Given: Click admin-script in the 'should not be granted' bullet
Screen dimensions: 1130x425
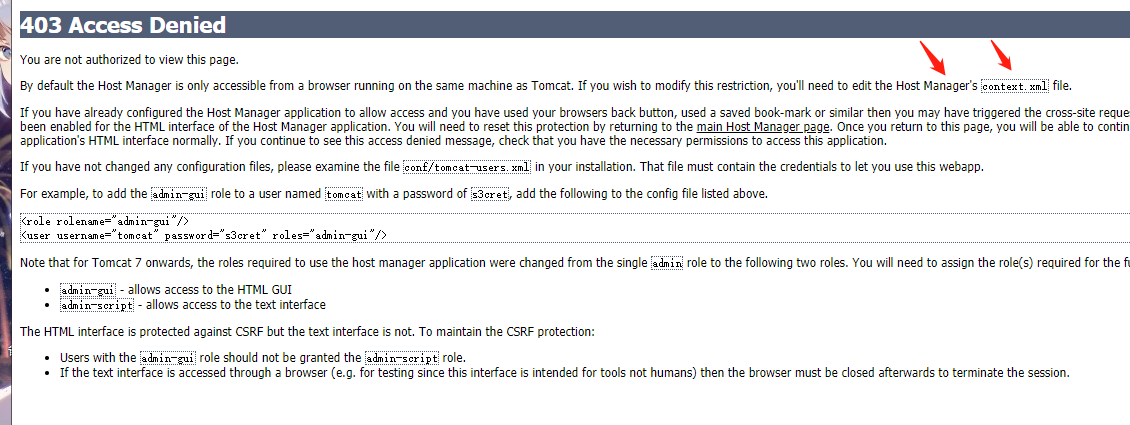Looking at the screenshot, I should pos(398,358).
